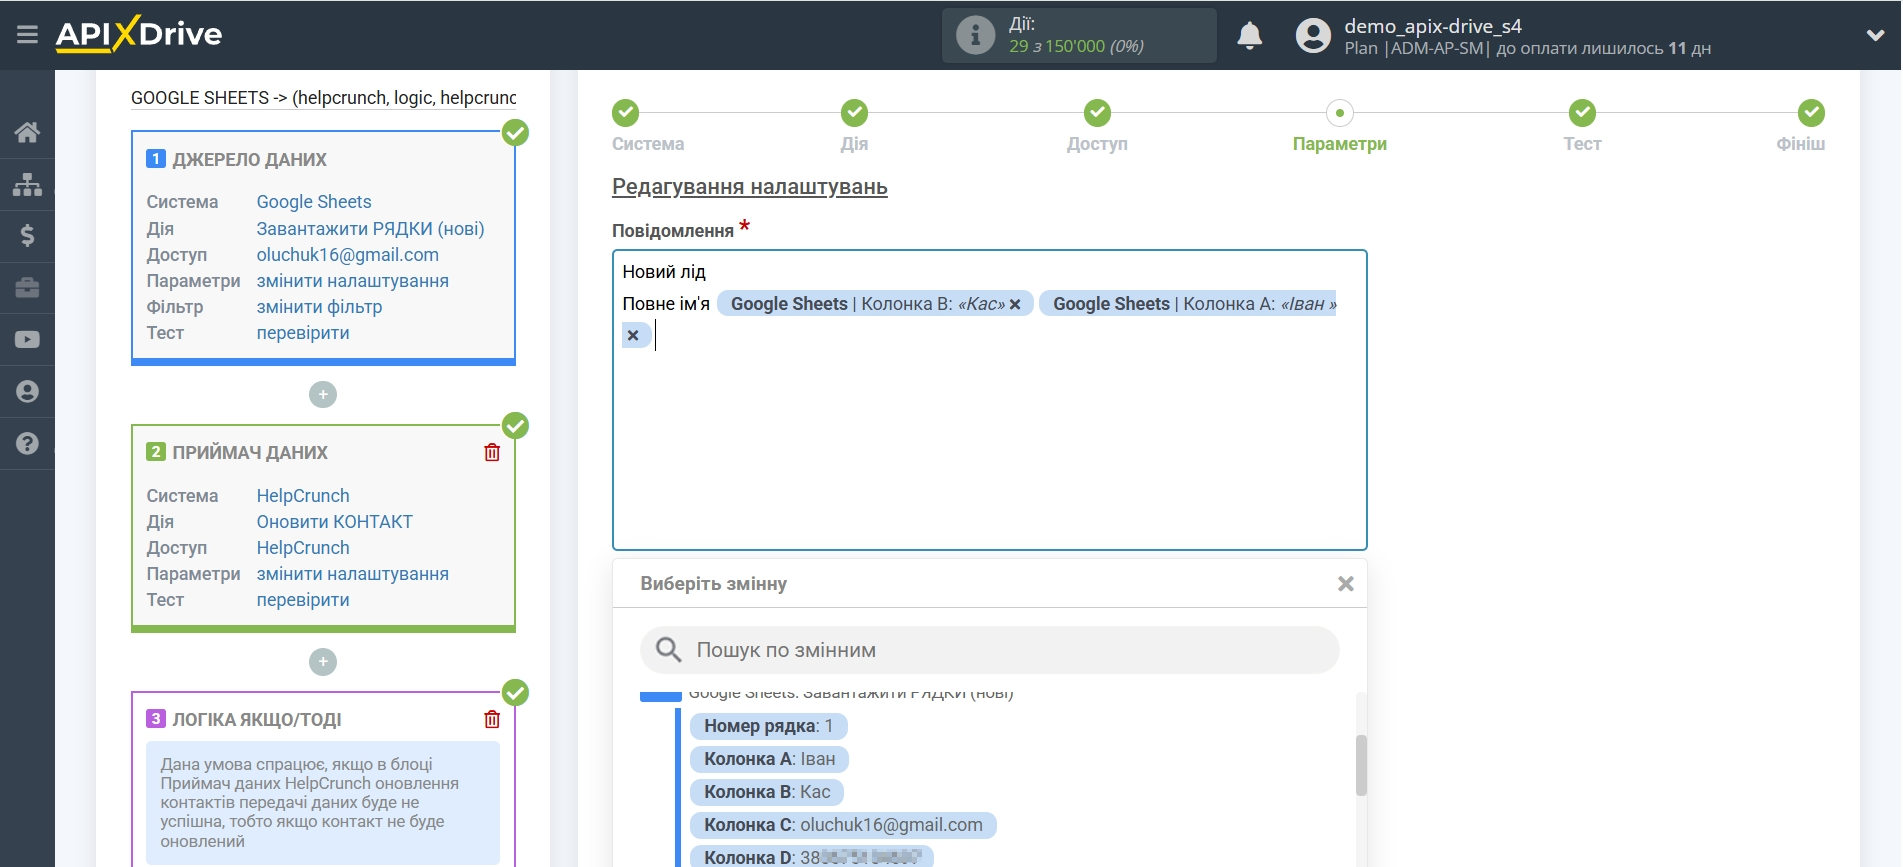1903x867 pixels.
Task: Open oluchuk16@gmail.com access link
Action: pyautogui.click(x=348, y=255)
